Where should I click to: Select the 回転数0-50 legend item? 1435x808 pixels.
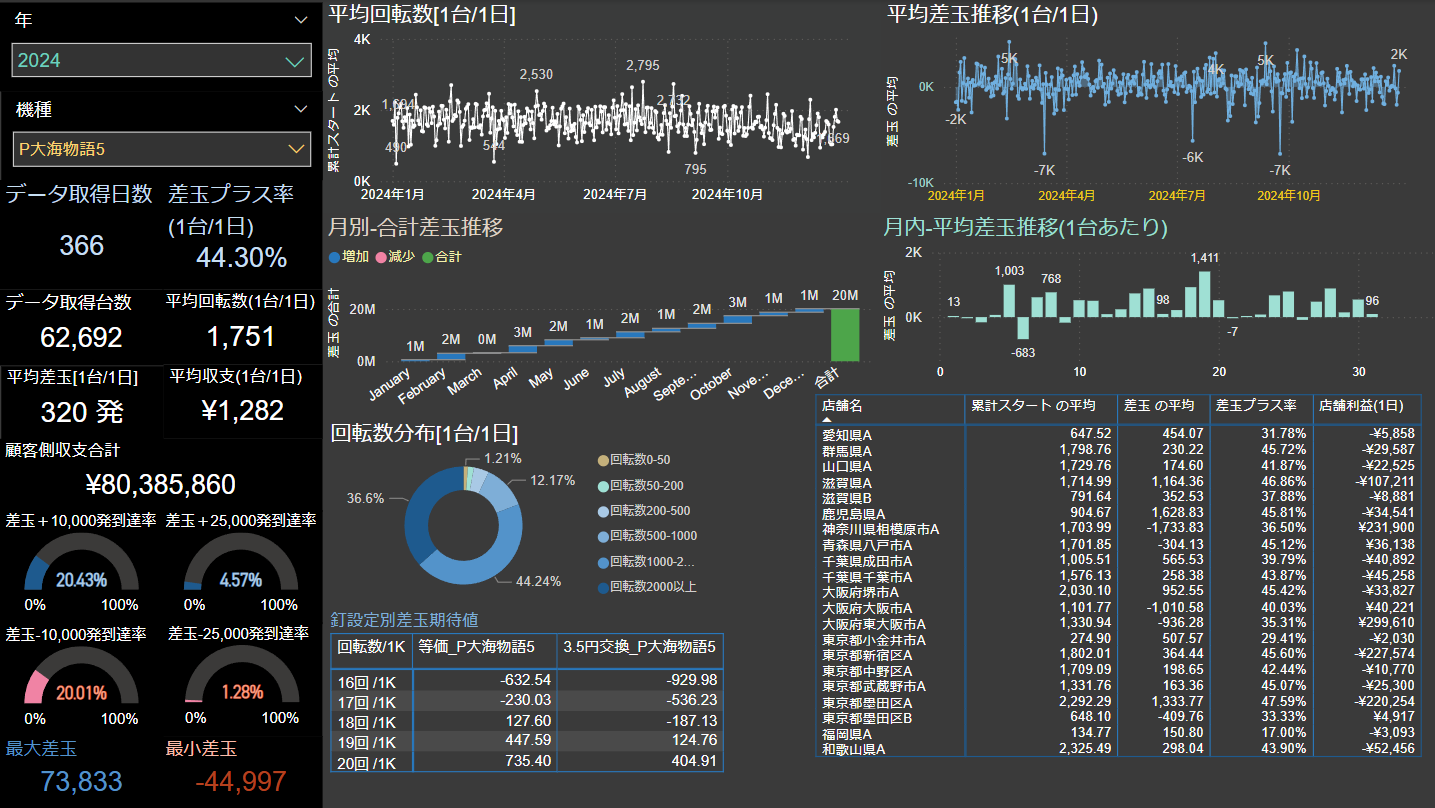point(602,460)
